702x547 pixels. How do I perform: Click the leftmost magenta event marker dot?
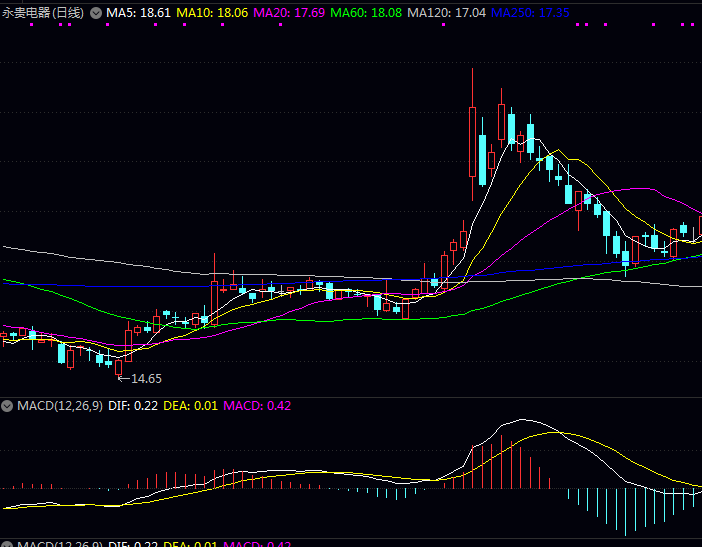pyautogui.click(x=32, y=26)
